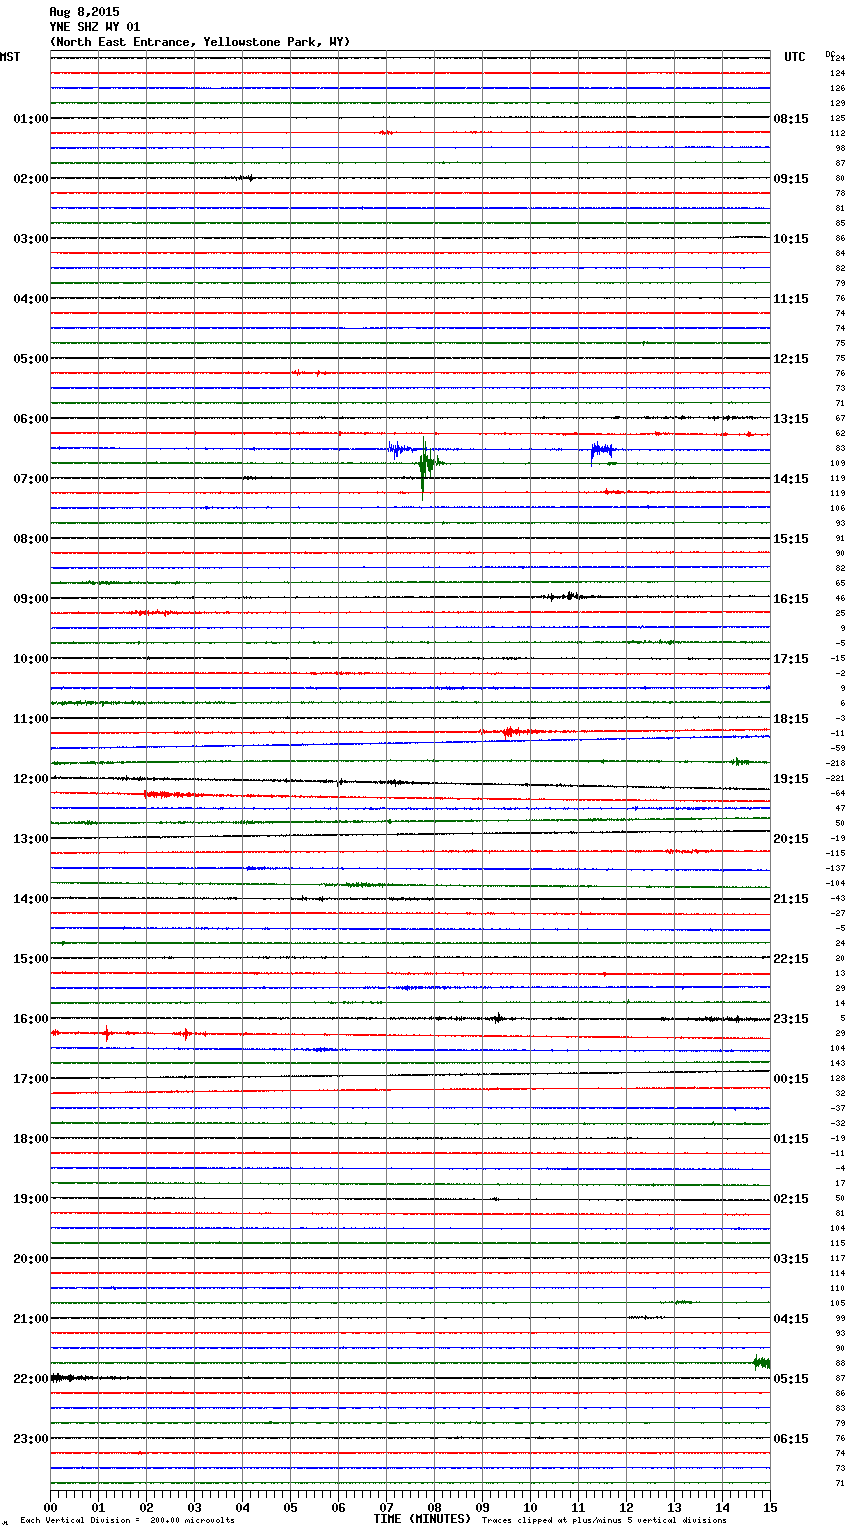Click the 'UTC' column header
The height and width of the screenshot is (1534, 850).
(795, 57)
